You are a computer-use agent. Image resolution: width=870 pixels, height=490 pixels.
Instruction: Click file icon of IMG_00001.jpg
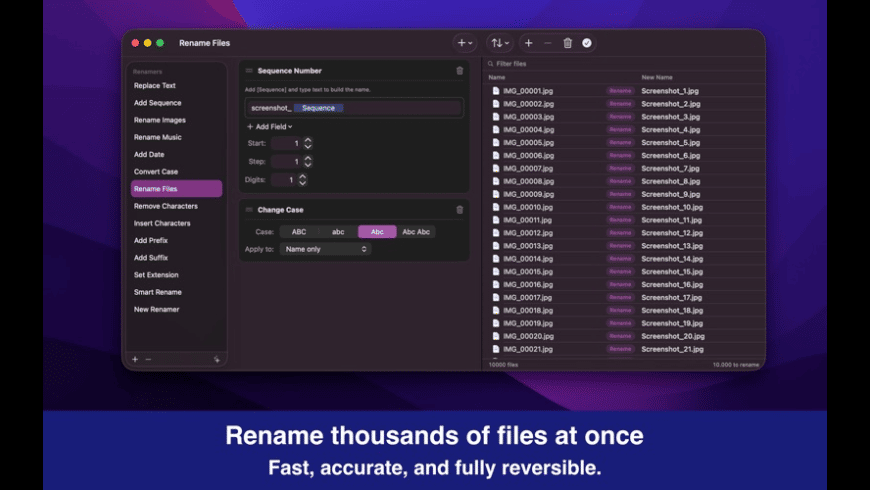coord(496,90)
